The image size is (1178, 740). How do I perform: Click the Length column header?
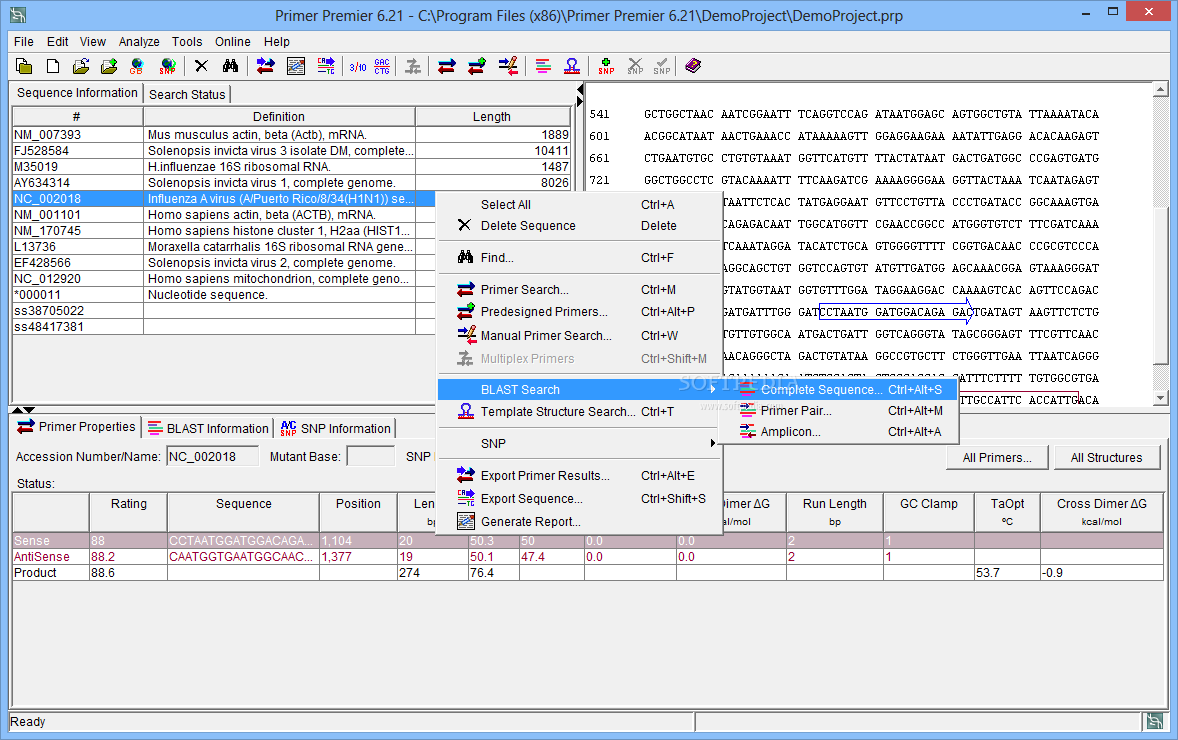(x=492, y=116)
